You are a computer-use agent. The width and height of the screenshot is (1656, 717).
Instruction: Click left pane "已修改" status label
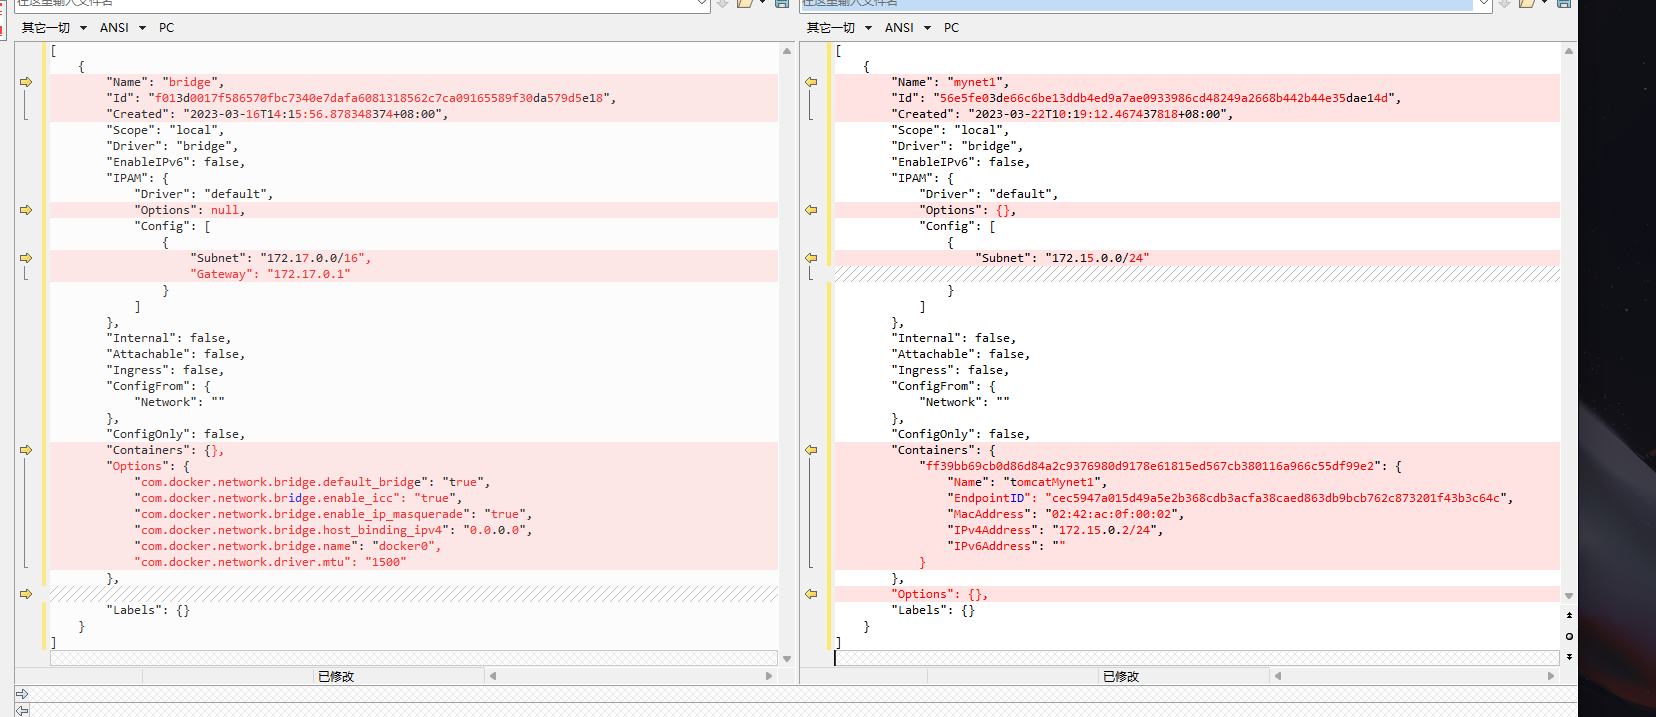coord(336,677)
